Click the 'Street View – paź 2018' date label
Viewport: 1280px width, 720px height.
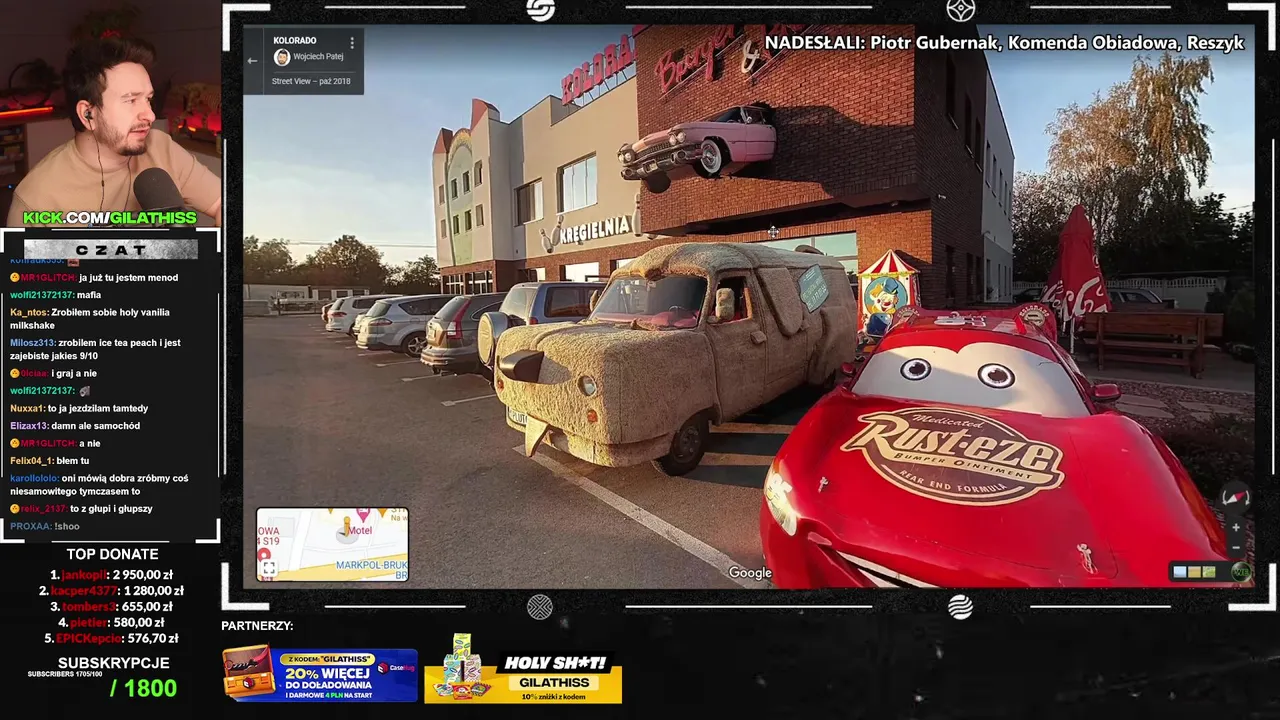click(x=311, y=81)
